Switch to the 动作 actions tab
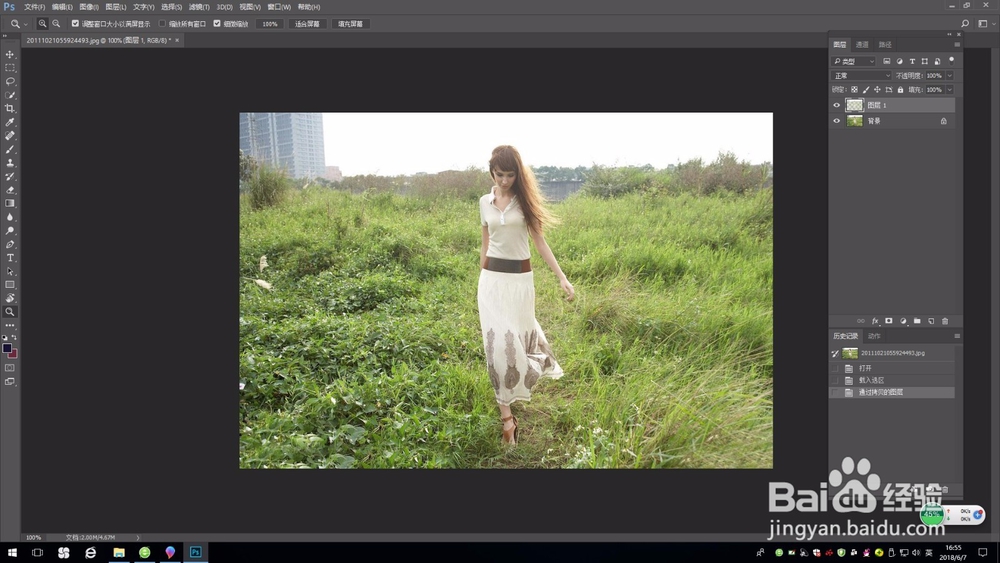The image size is (1000, 563). pyautogui.click(x=874, y=336)
